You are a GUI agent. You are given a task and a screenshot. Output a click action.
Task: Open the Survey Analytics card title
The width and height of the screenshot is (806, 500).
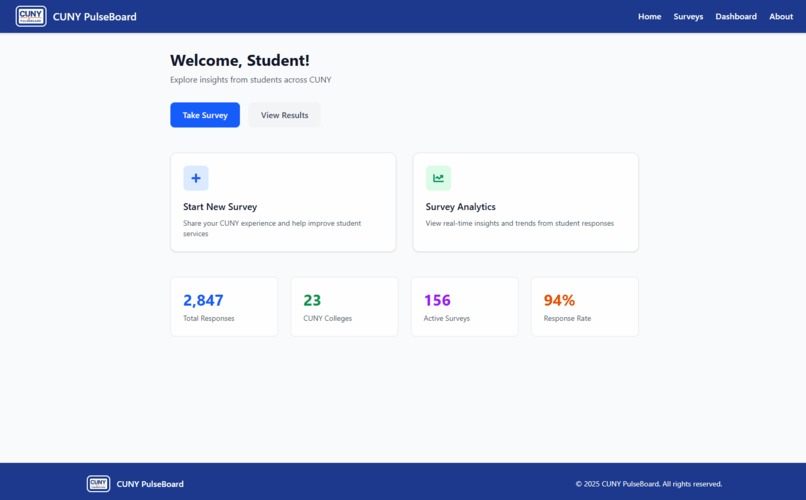pos(461,207)
